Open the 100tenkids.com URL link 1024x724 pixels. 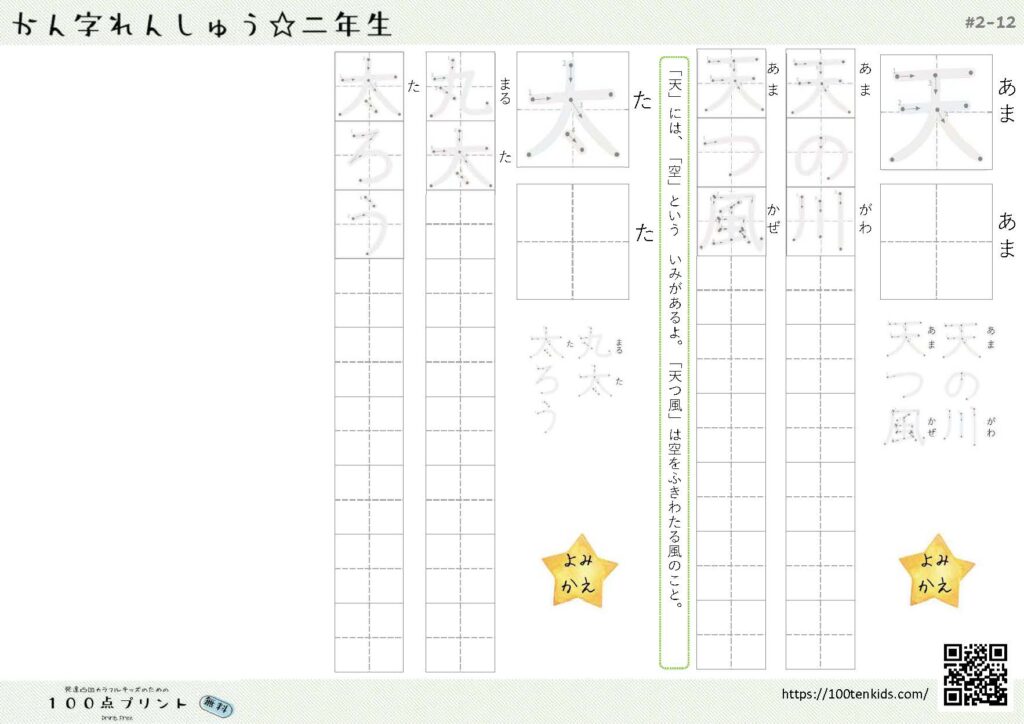tap(853, 694)
